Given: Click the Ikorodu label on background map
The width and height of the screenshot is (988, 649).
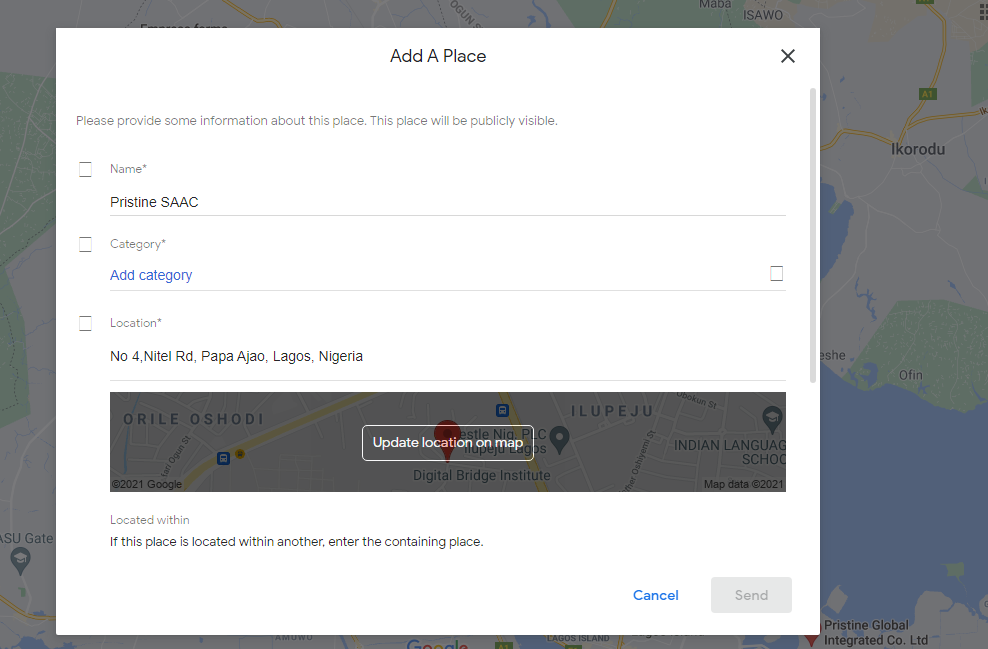Looking at the screenshot, I should pyautogui.click(x=918, y=149).
